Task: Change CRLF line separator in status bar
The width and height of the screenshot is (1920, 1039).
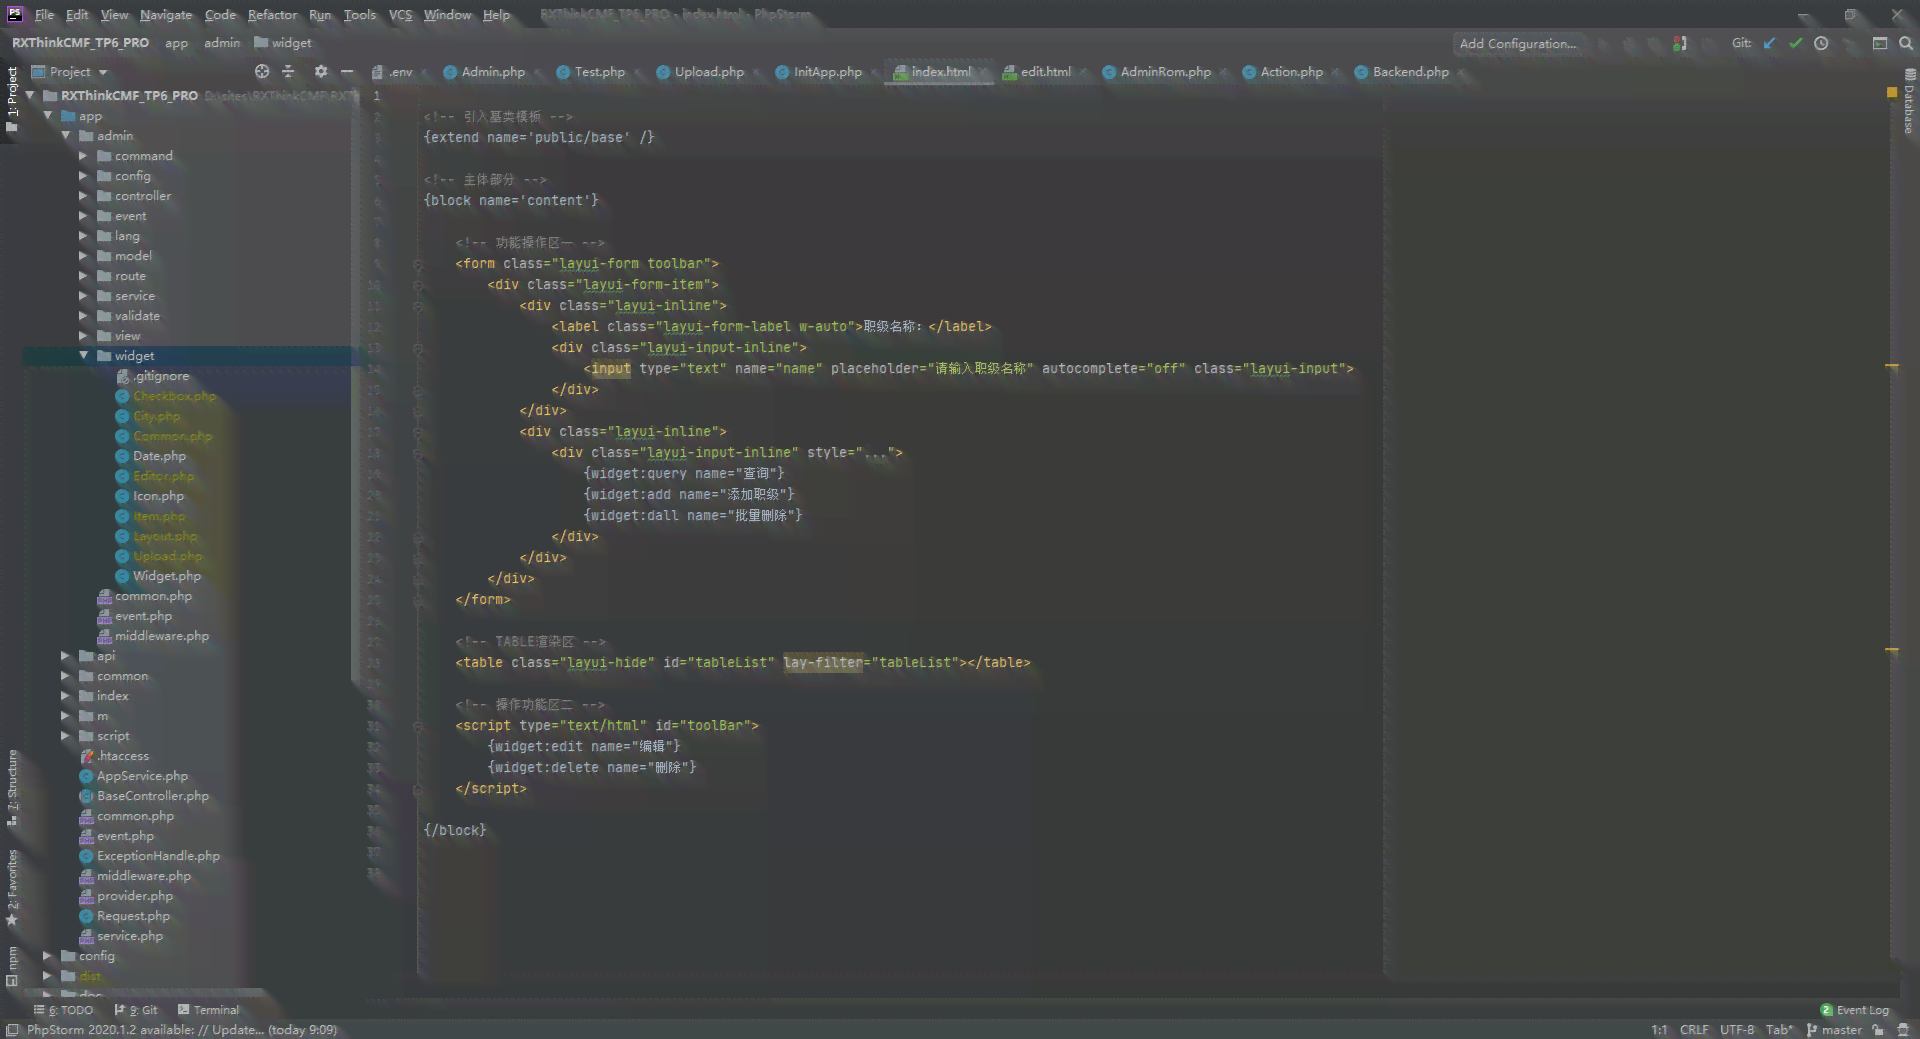Action: coord(1694,1030)
